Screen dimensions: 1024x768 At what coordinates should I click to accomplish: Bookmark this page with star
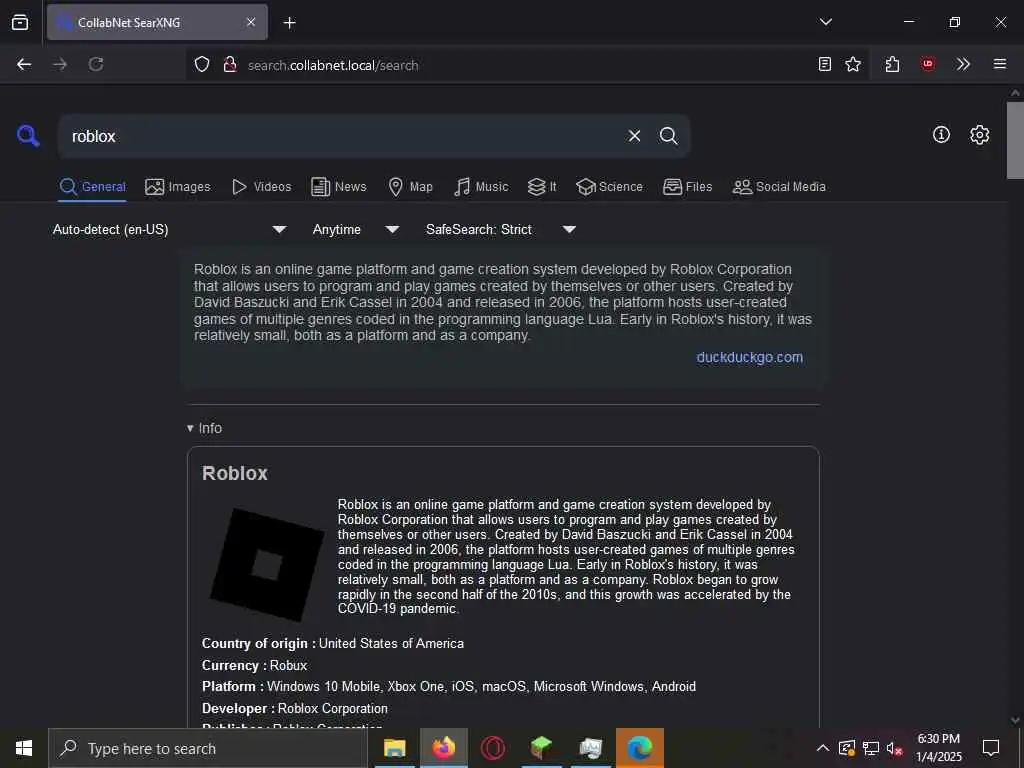[853, 64]
